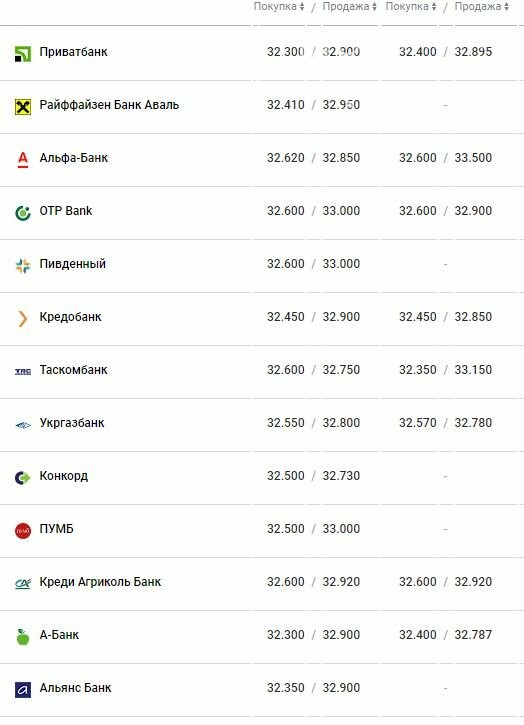This screenshot has height=725, width=524.
Task: Open the Таскомбанк bank name link
Action: click(x=73, y=370)
